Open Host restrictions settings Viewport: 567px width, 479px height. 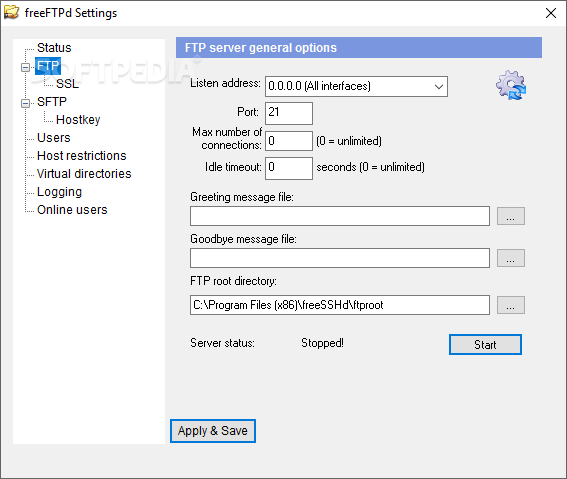[82, 156]
